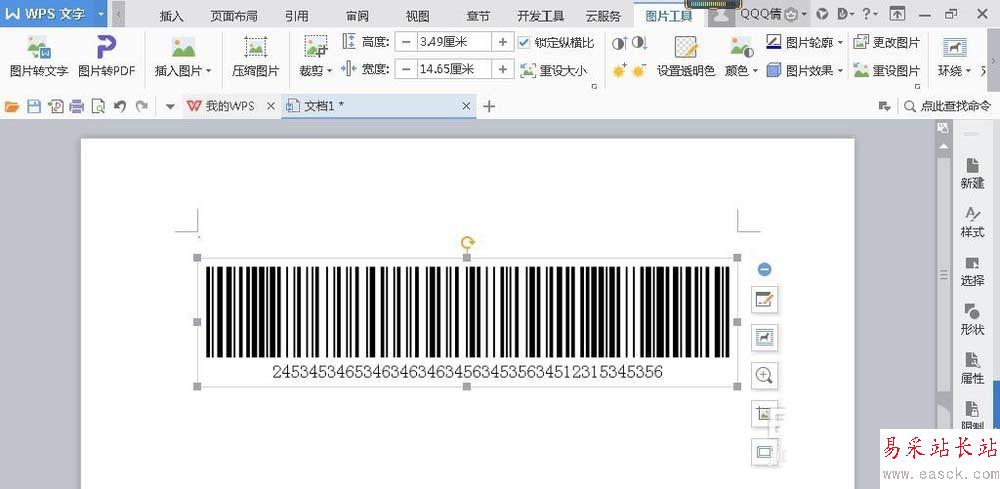The width and height of the screenshot is (1000, 489).
Task: Choose Set Transparent Color (设置透明色)
Action: click(x=686, y=56)
